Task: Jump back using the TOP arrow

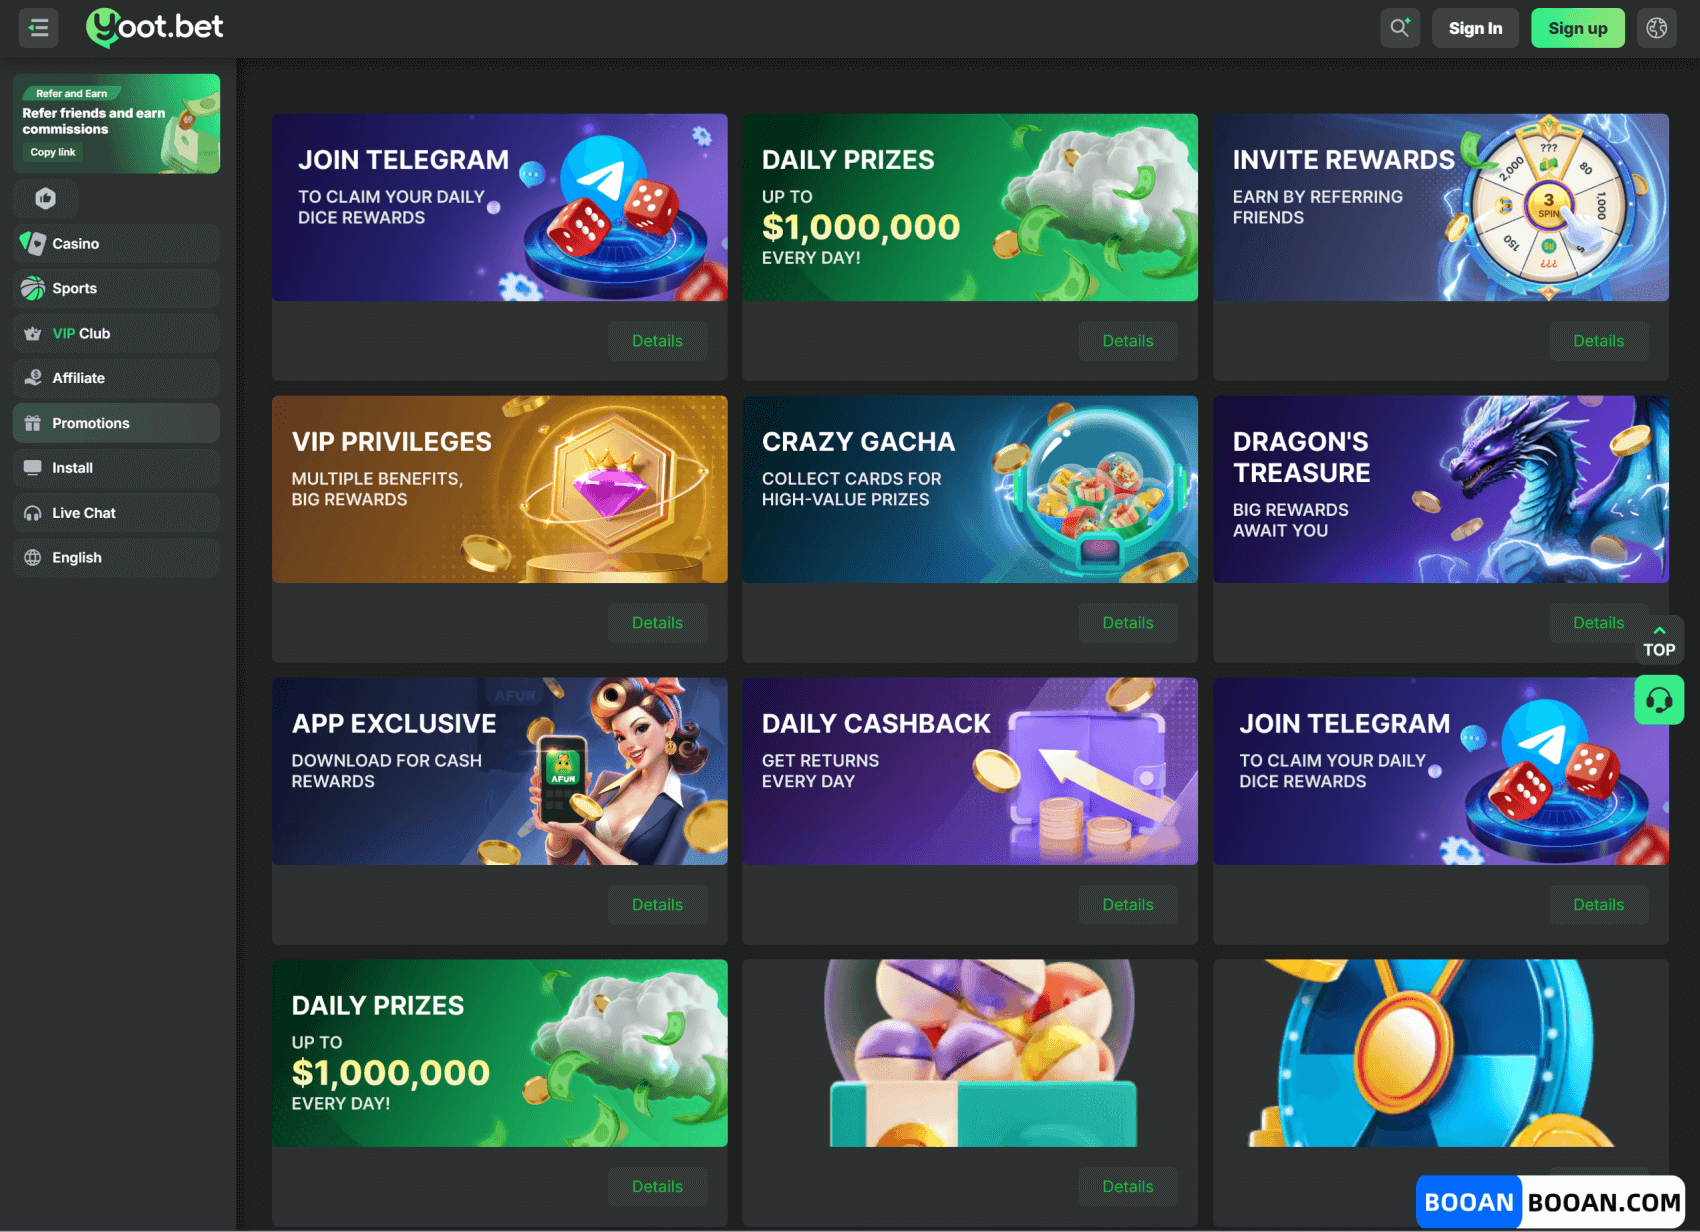Action: click(x=1659, y=640)
